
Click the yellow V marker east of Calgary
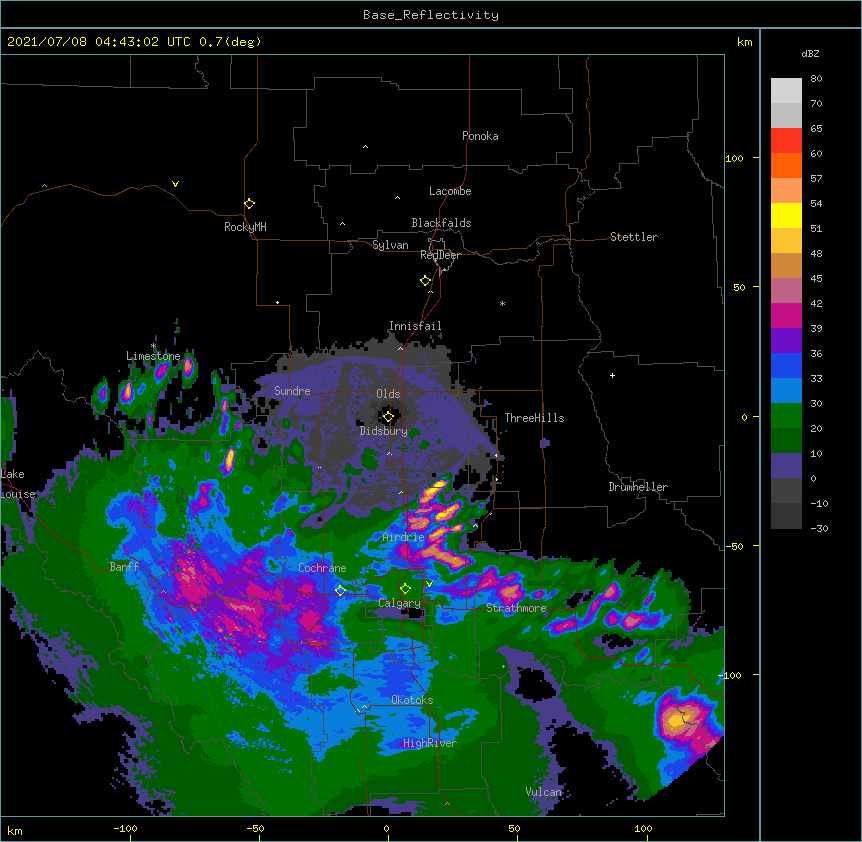(429, 584)
